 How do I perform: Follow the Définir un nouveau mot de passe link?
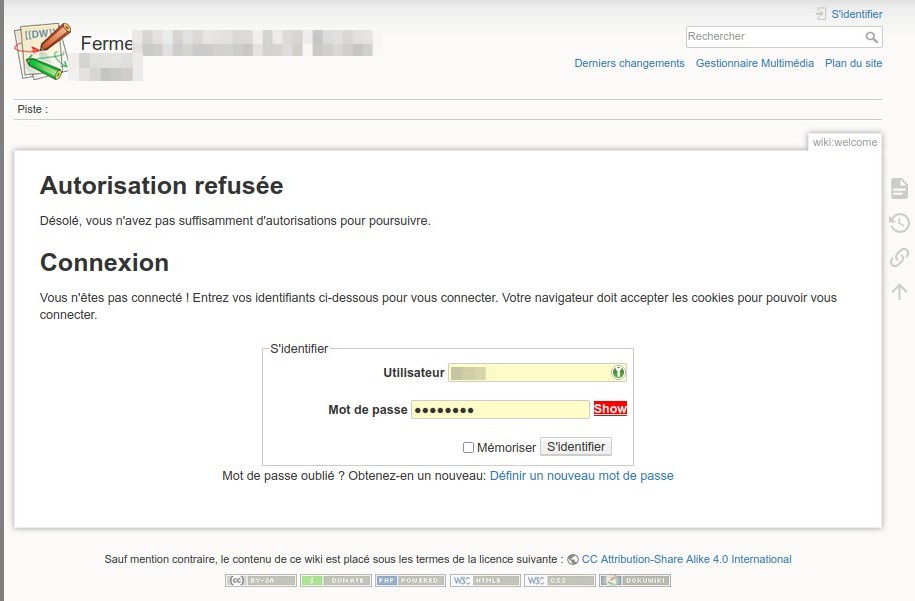581,476
